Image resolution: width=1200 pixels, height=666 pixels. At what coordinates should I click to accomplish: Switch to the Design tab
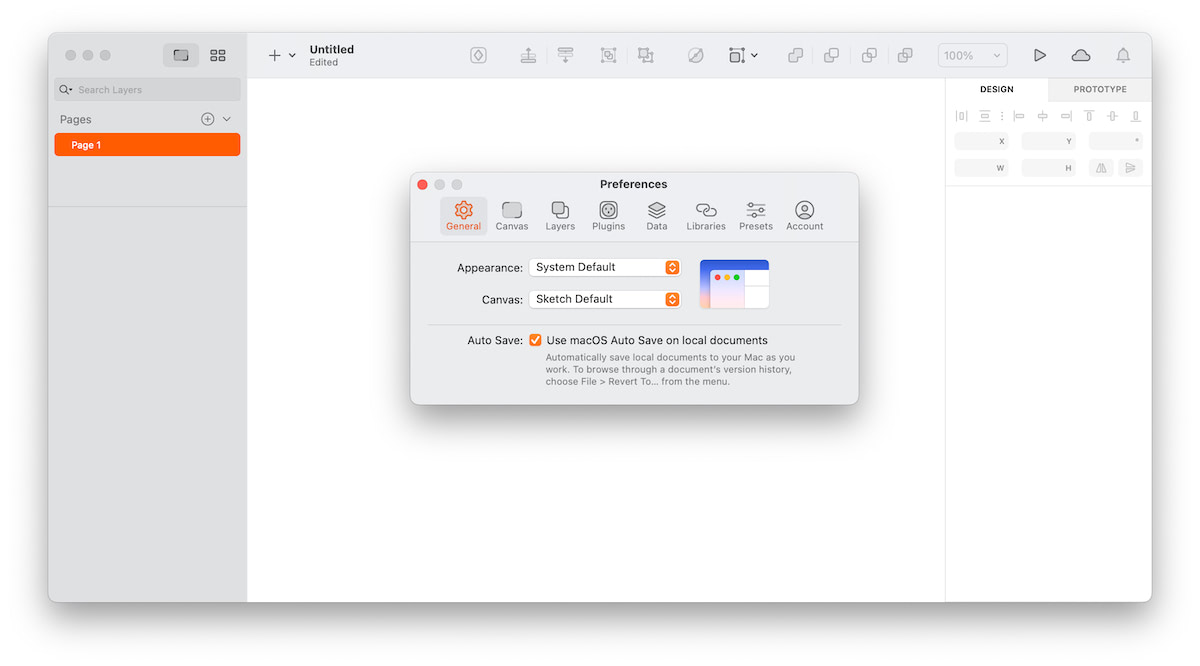(996, 89)
